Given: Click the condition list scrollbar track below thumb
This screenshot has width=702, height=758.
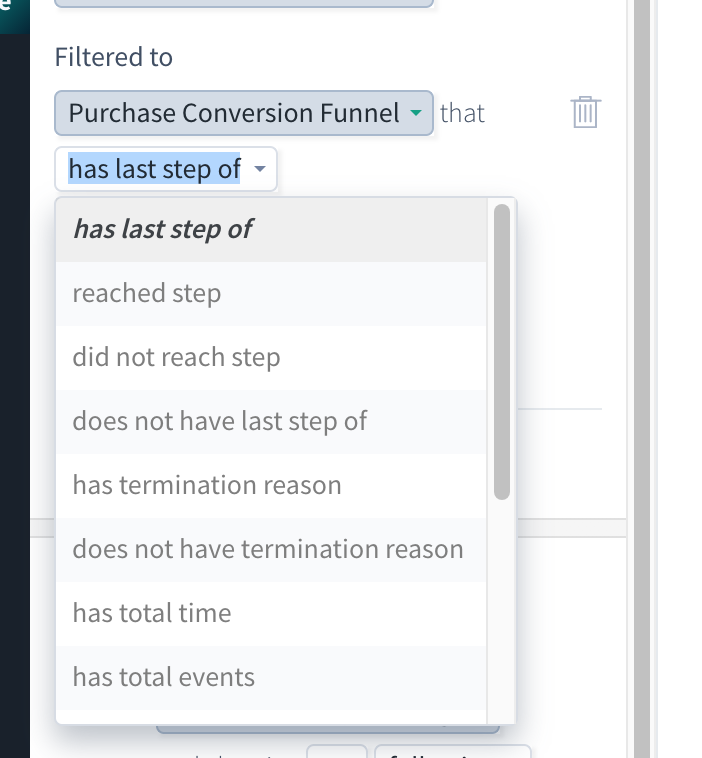Looking at the screenshot, I should (x=502, y=609).
